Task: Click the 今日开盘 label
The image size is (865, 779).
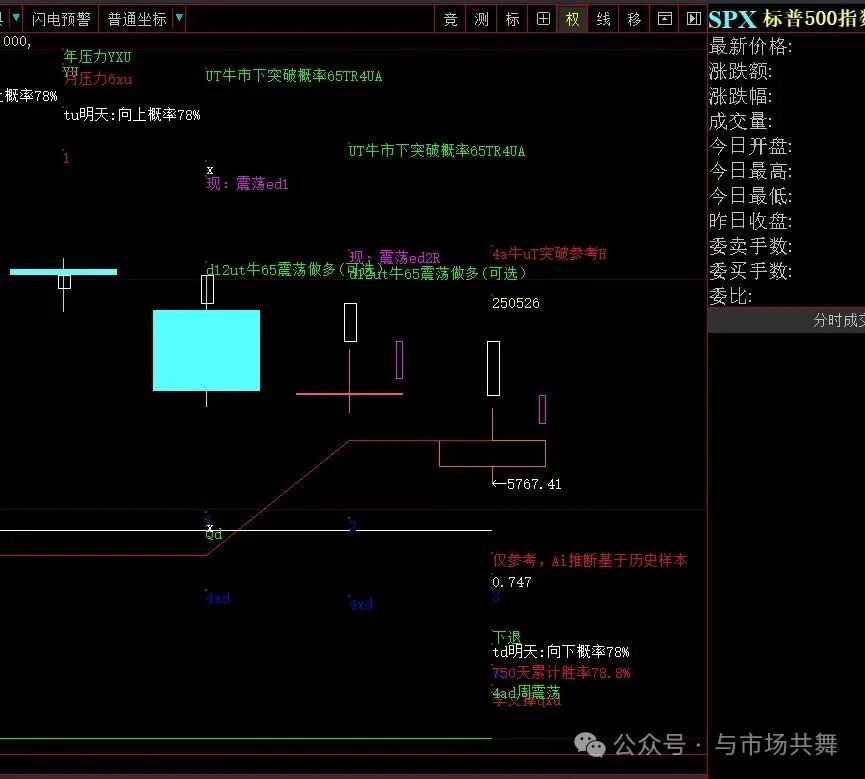Action: pyautogui.click(x=750, y=146)
